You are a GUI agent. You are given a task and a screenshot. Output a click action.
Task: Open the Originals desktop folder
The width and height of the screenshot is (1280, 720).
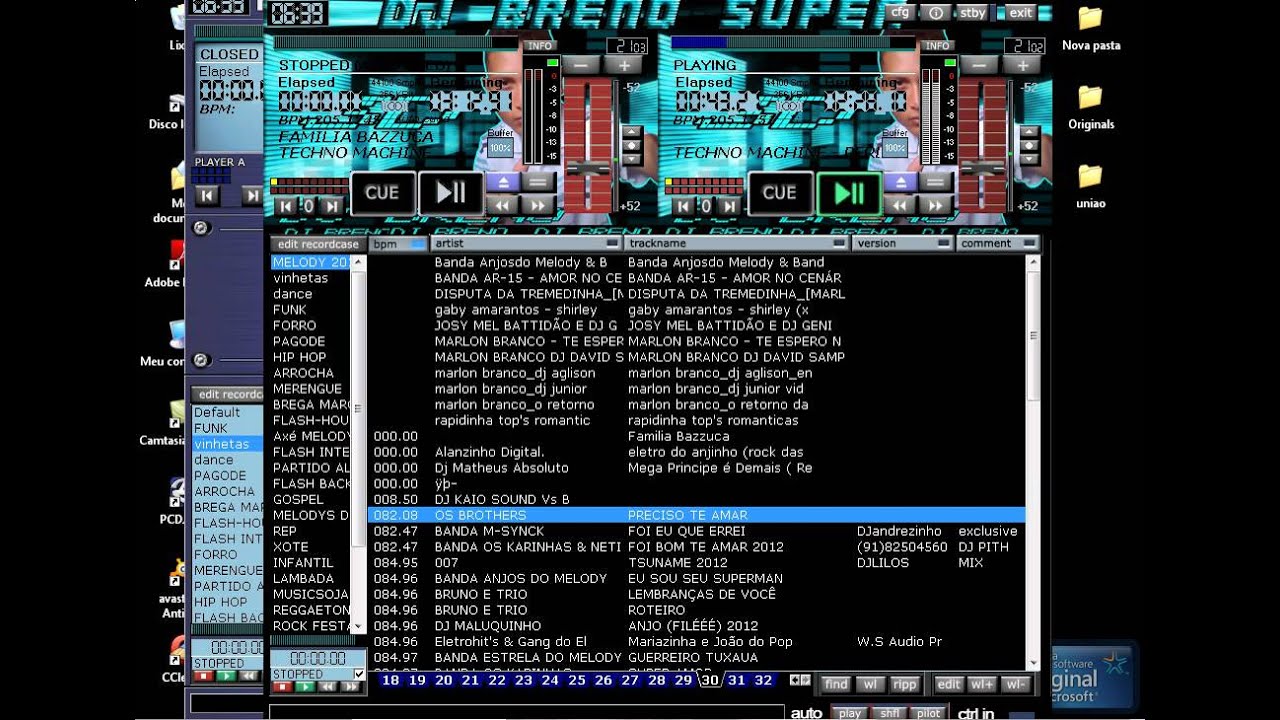[x=1091, y=108]
